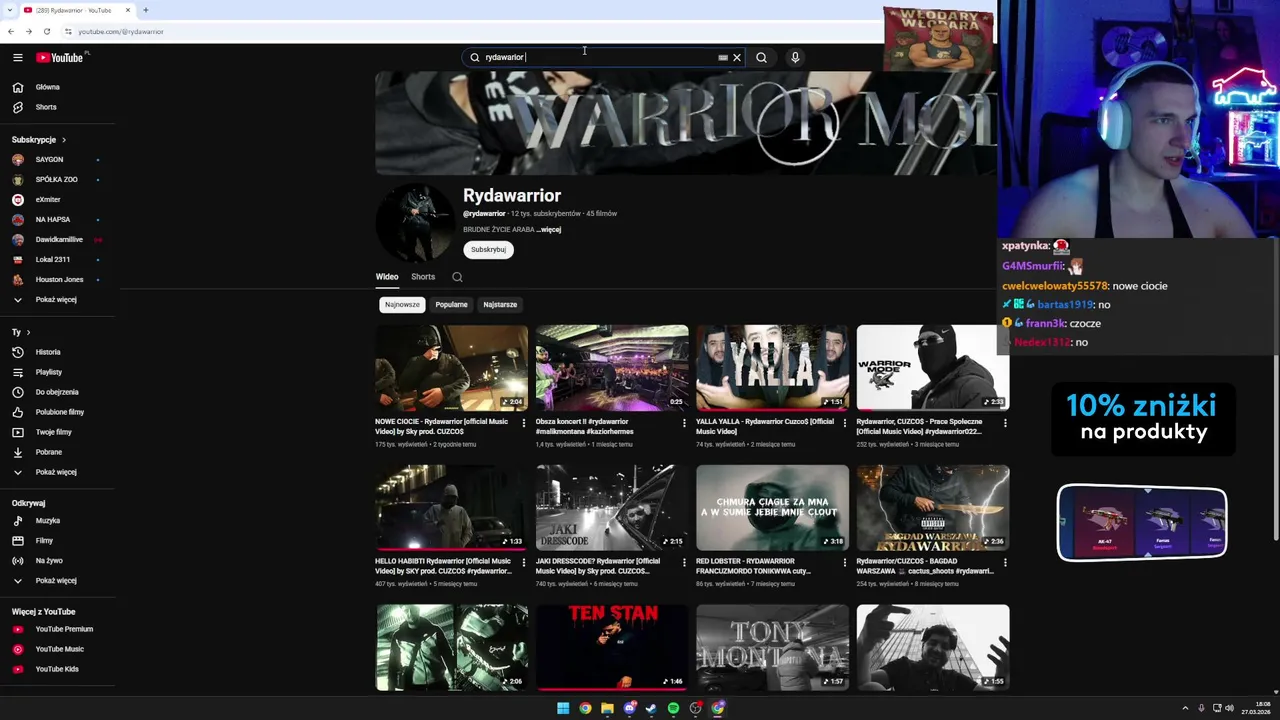Select the Wideo channel tab
The image size is (1280, 720).
coord(387,277)
